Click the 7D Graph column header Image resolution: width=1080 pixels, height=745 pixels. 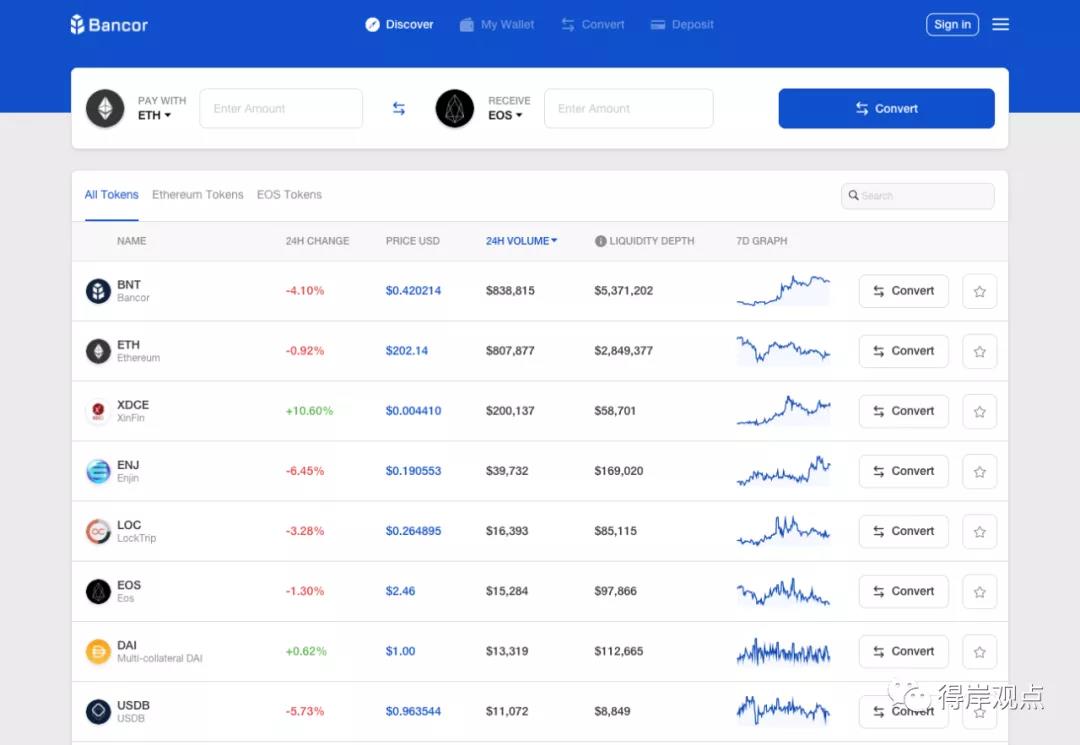tap(761, 241)
